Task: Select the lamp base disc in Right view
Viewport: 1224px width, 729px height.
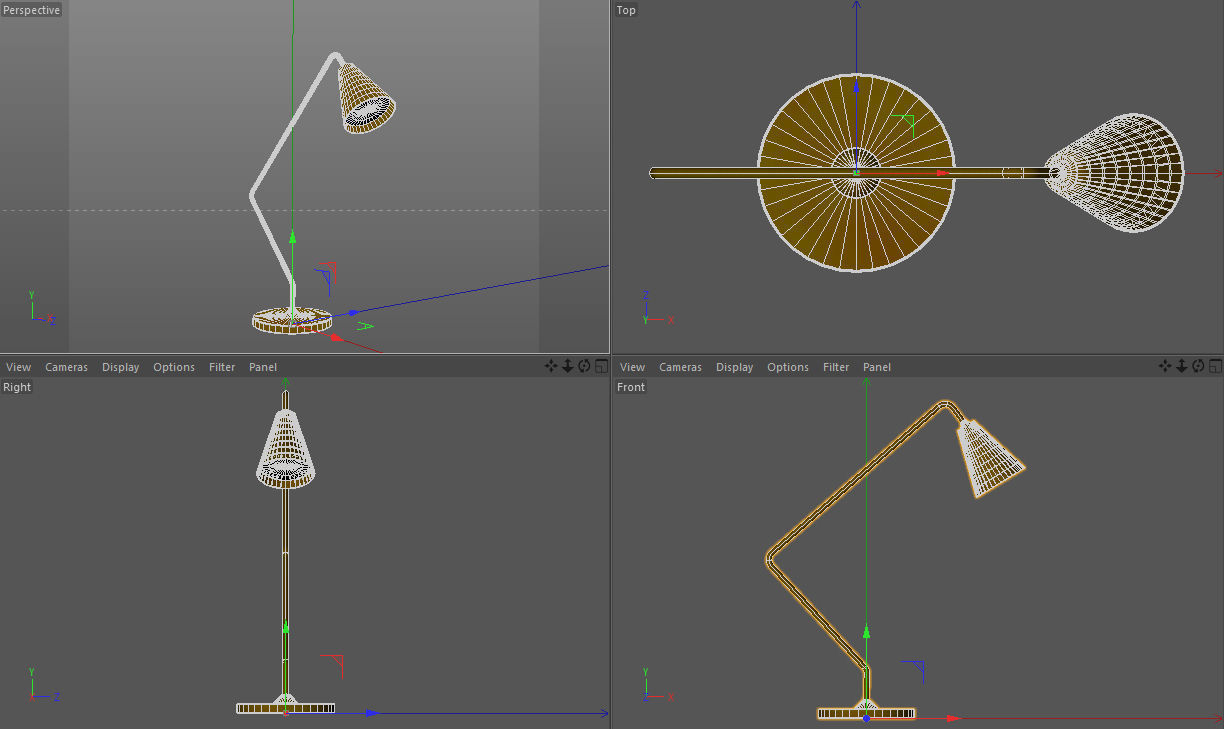Action: pyautogui.click(x=286, y=707)
